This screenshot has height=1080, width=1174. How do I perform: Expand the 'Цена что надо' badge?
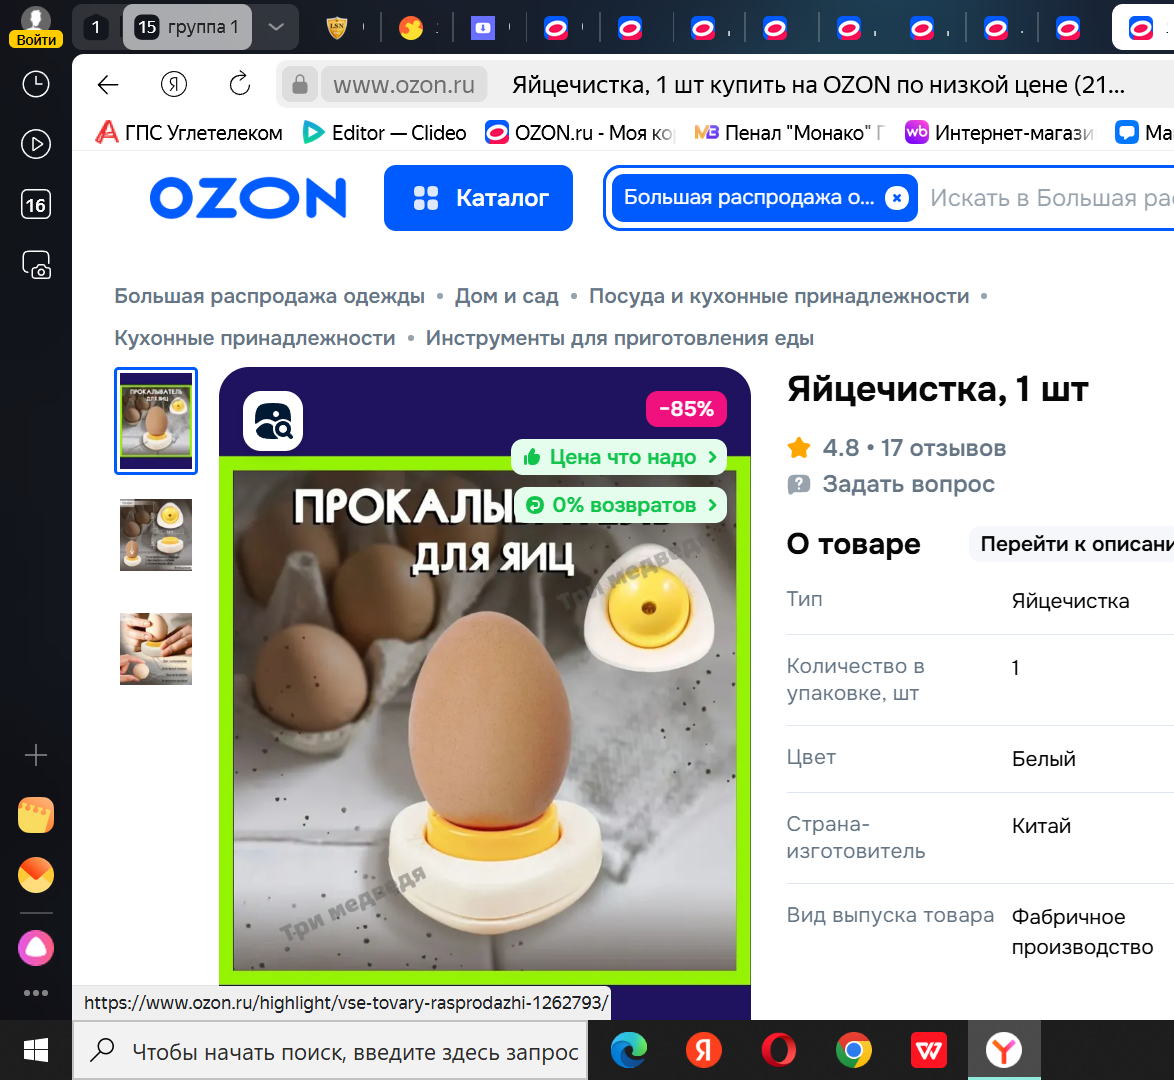pyautogui.click(x=618, y=457)
